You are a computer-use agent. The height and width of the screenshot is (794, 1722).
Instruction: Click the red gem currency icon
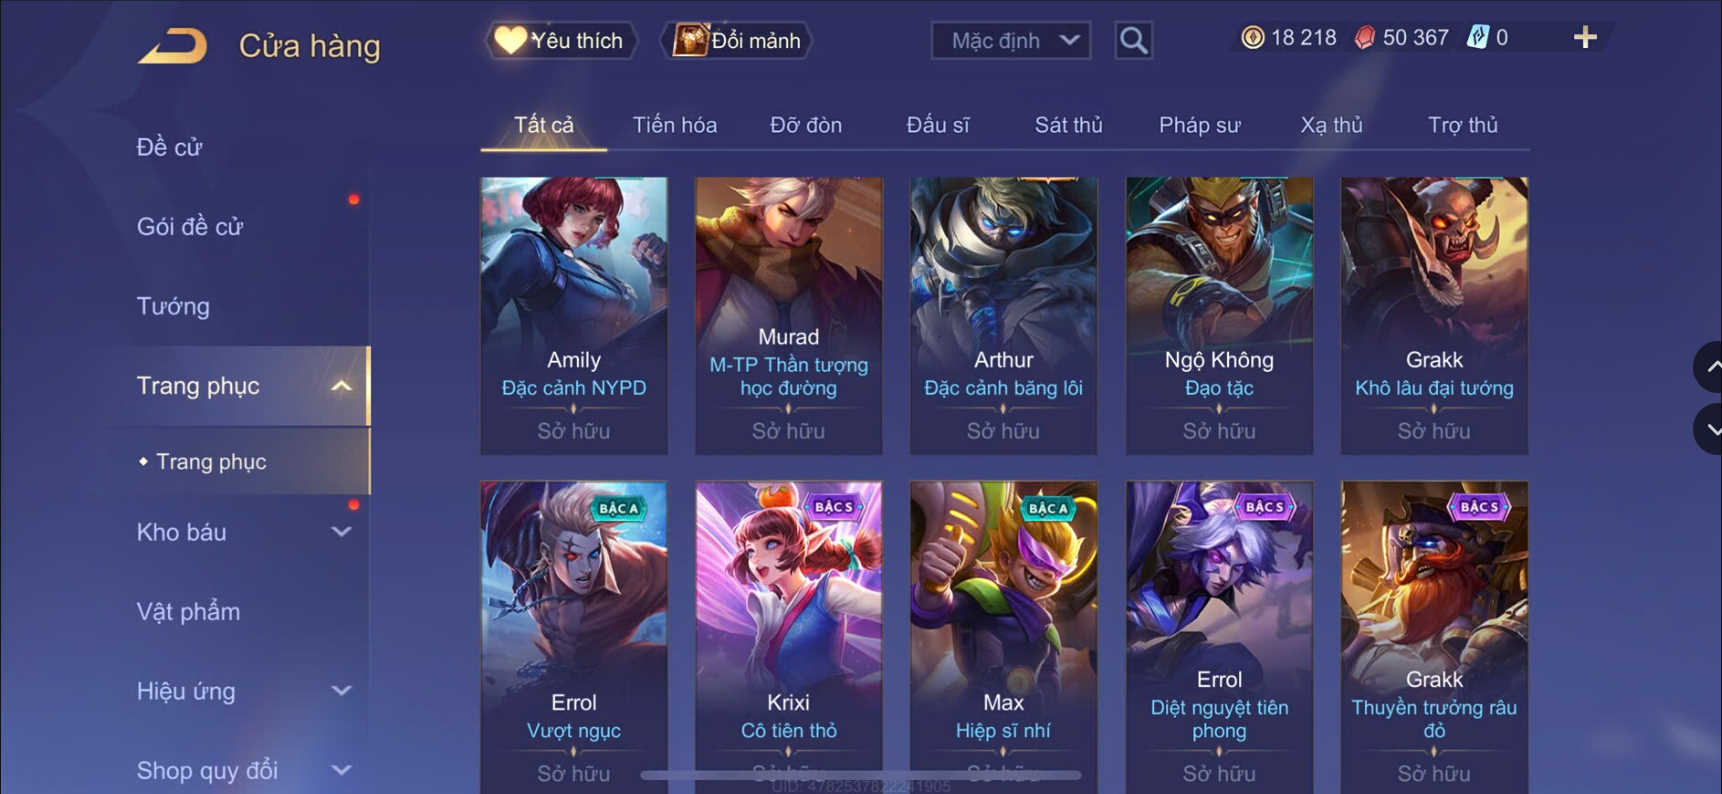click(1365, 38)
